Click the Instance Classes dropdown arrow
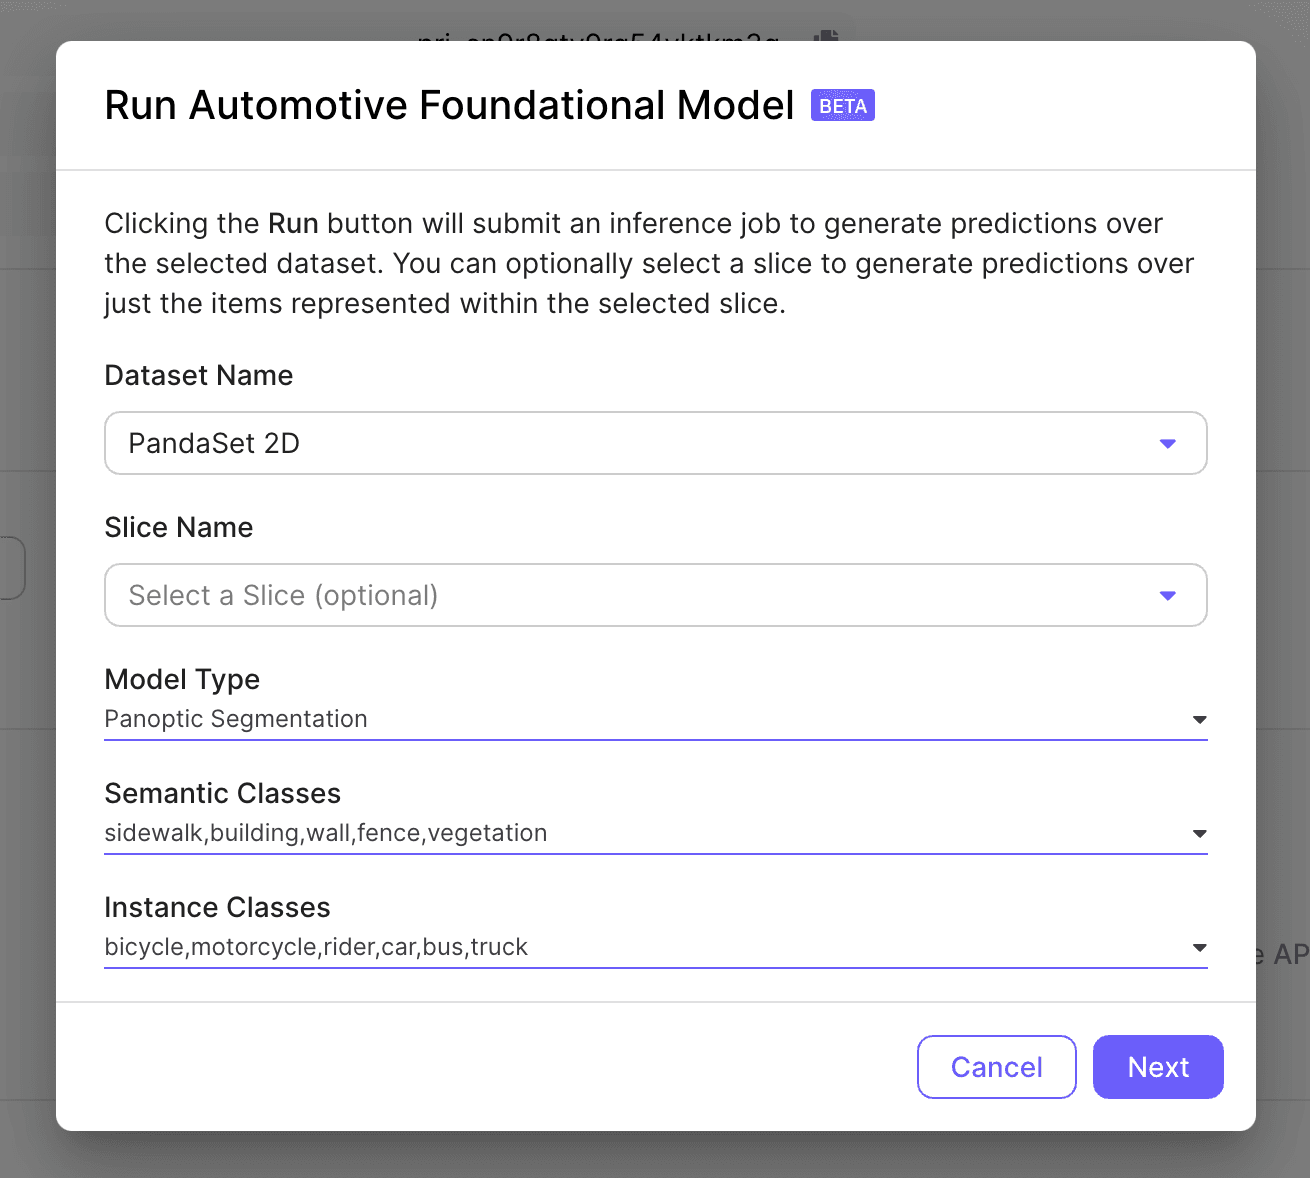Screen dimensions: 1310x1178 pyautogui.click(x=1199, y=948)
